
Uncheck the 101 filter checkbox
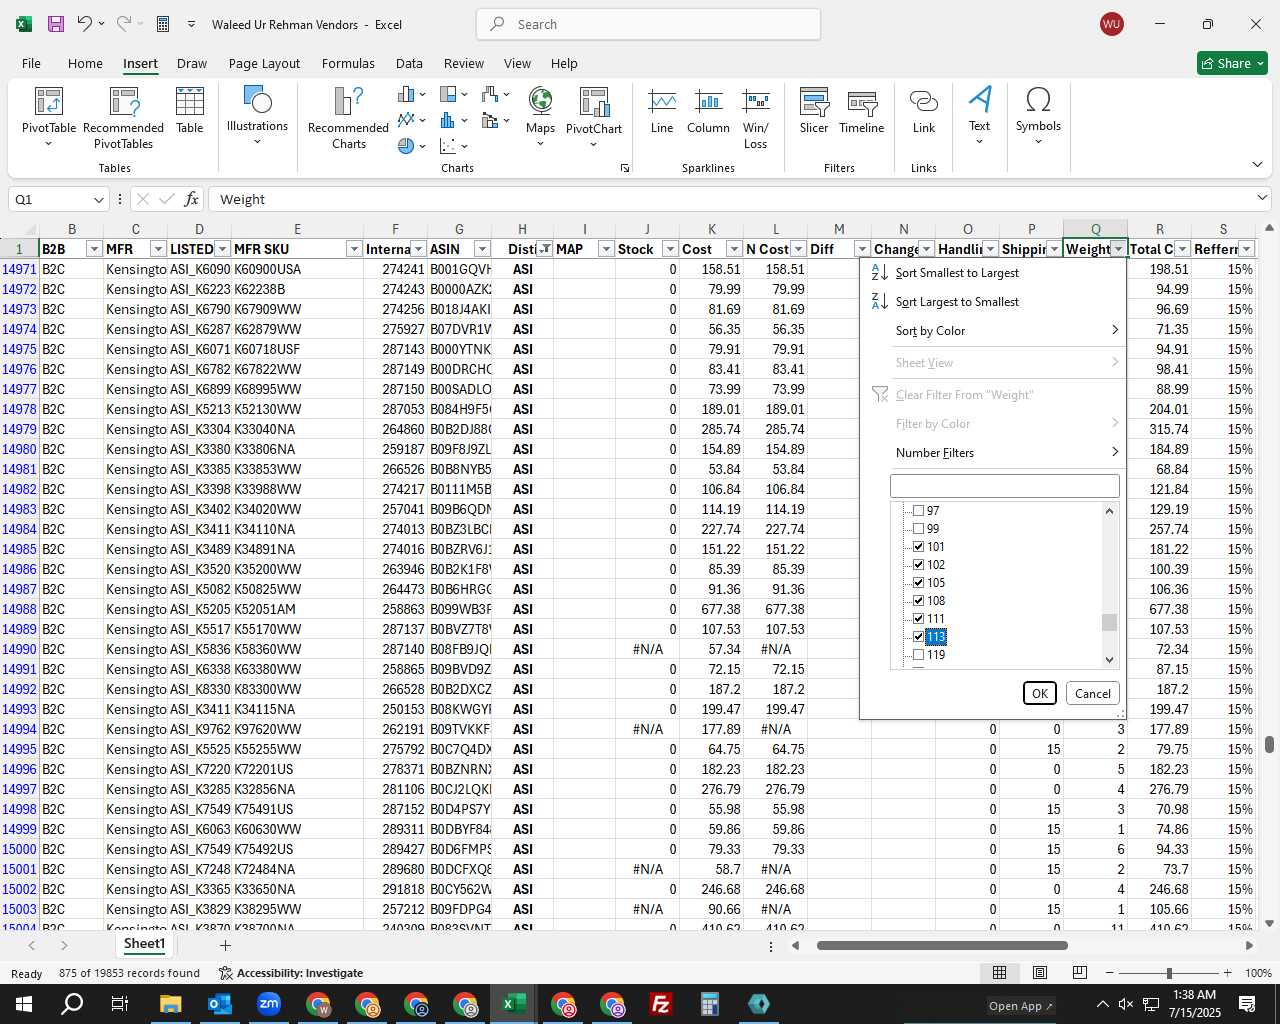pyautogui.click(x=918, y=547)
